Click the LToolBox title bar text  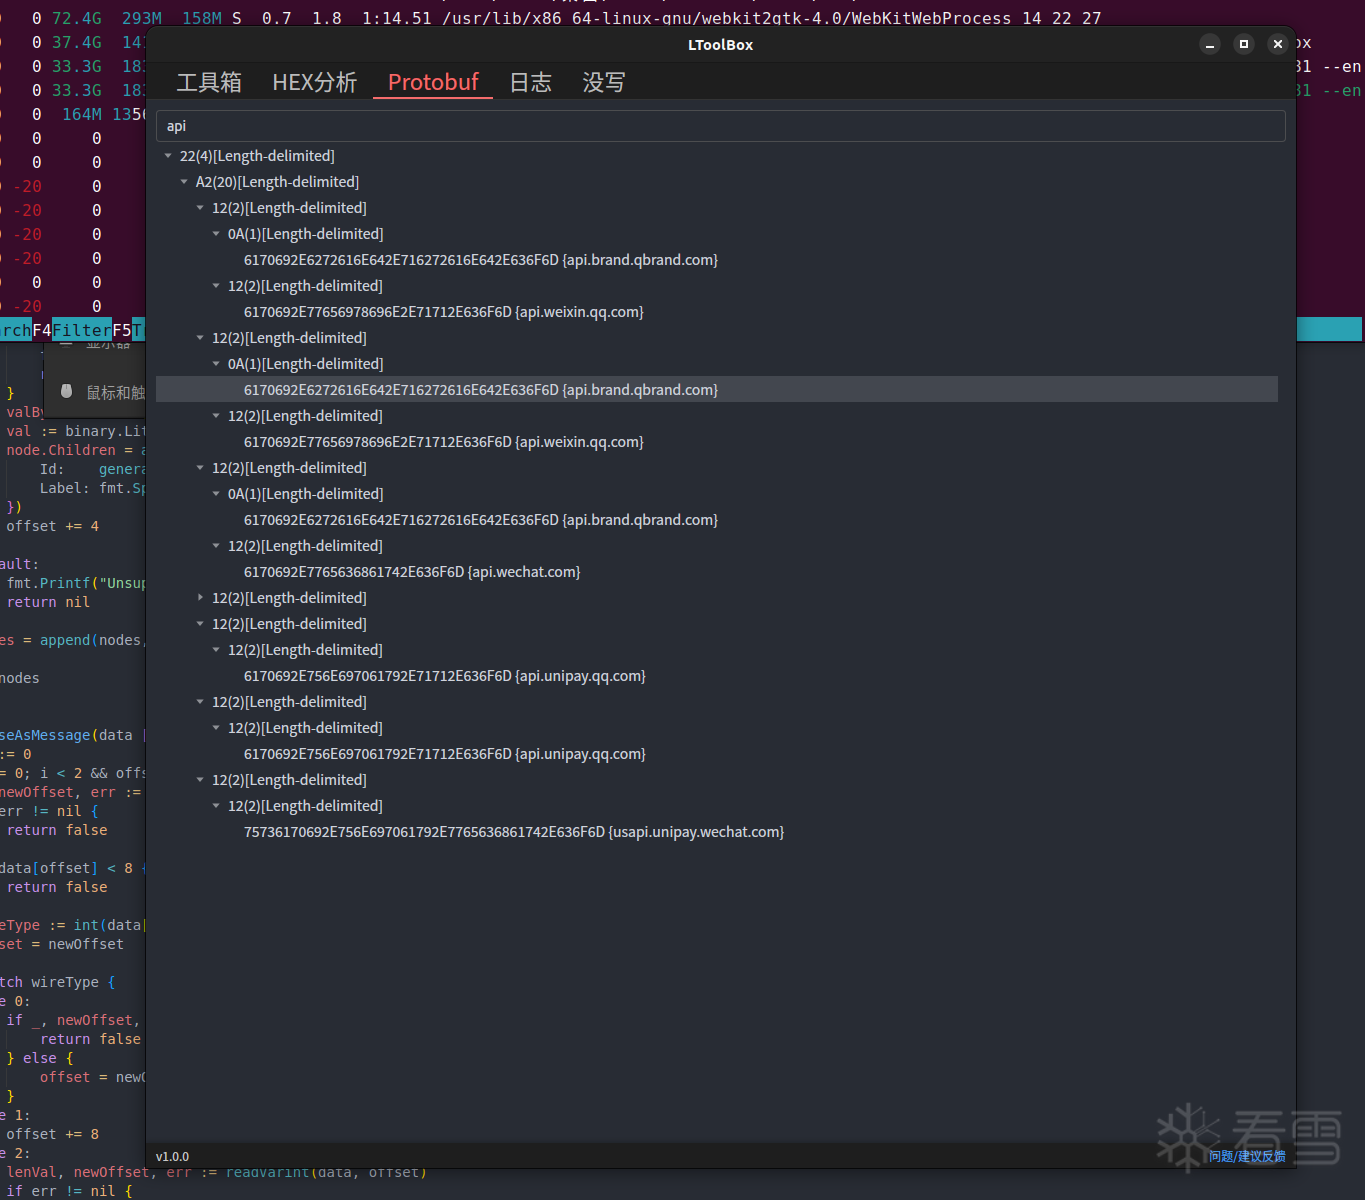720,45
